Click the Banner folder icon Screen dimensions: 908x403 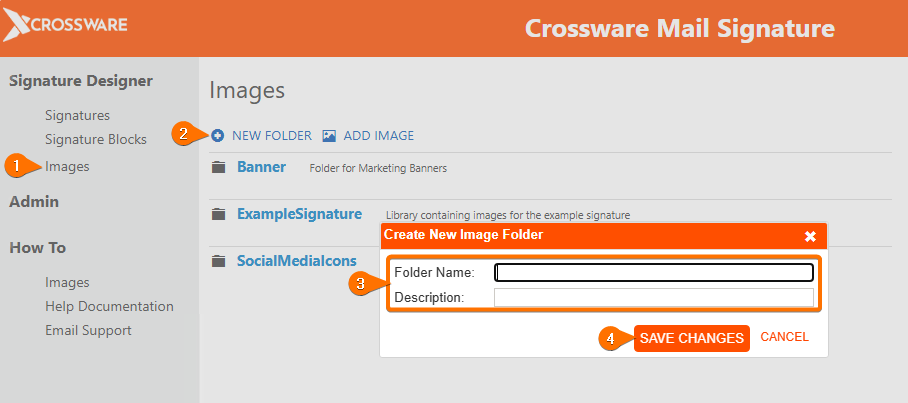[219, 168]
